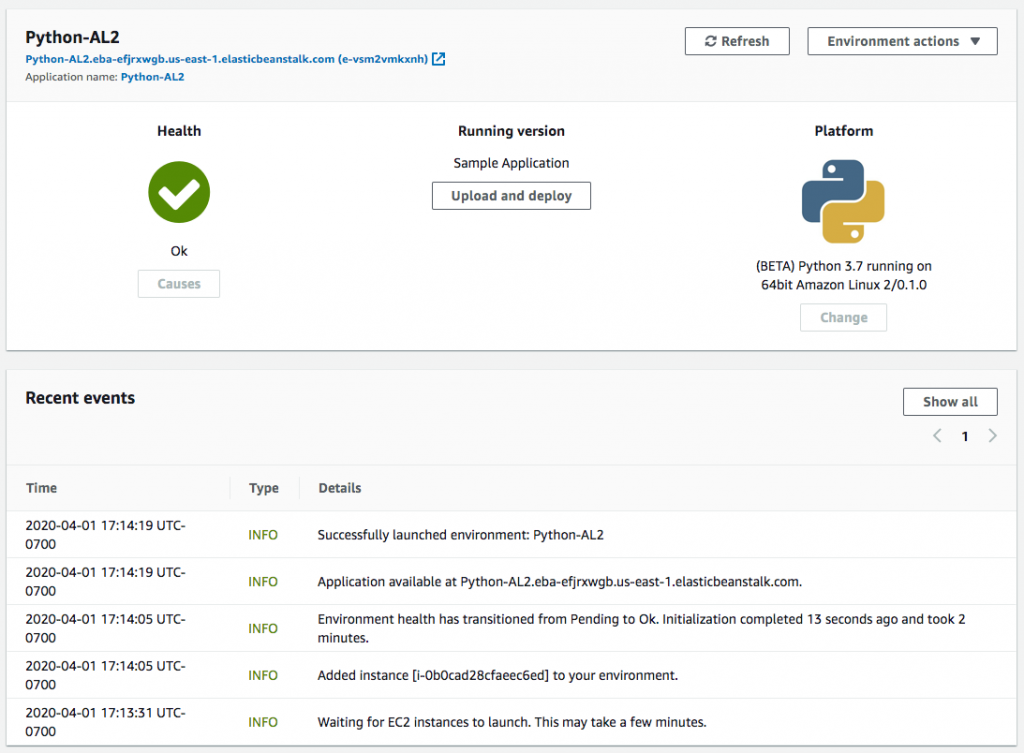1024x753 pixels.
Task: Click the Time column header
Action: (x=41, y=488)
